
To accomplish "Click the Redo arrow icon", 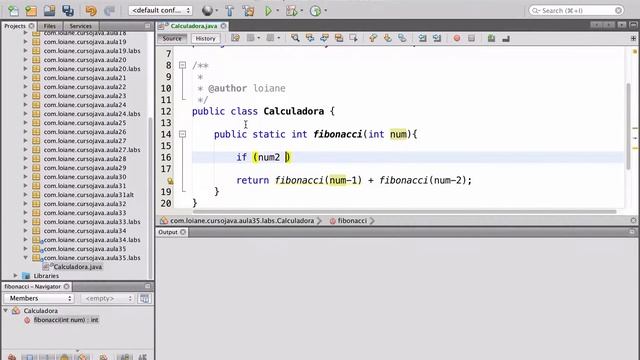I will pyautogui.click(x=109, y=11).
